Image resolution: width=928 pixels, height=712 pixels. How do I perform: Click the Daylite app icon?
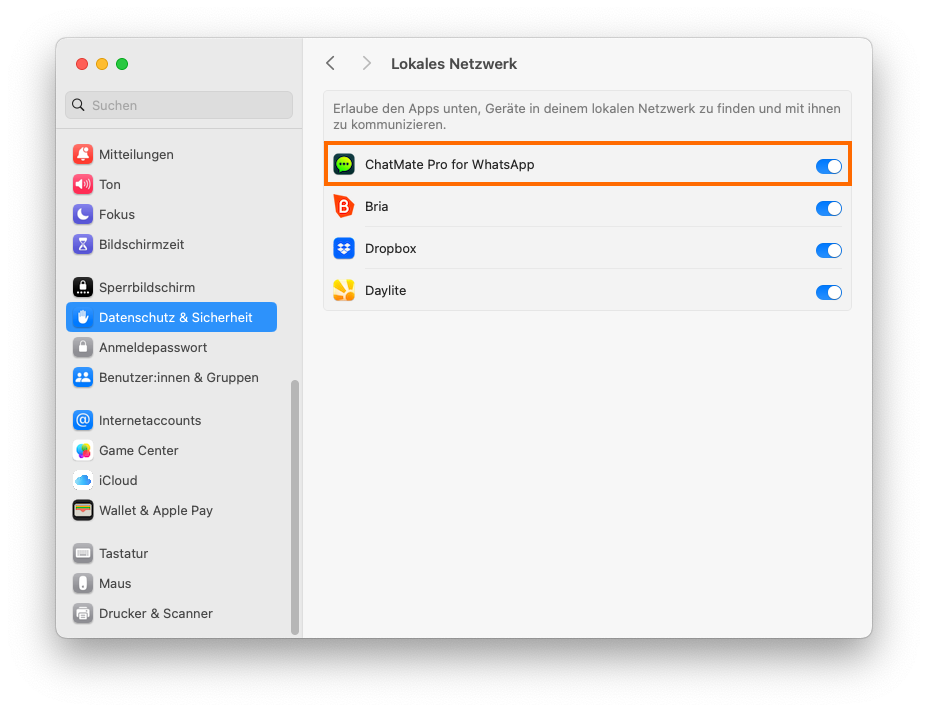(344, 291)
